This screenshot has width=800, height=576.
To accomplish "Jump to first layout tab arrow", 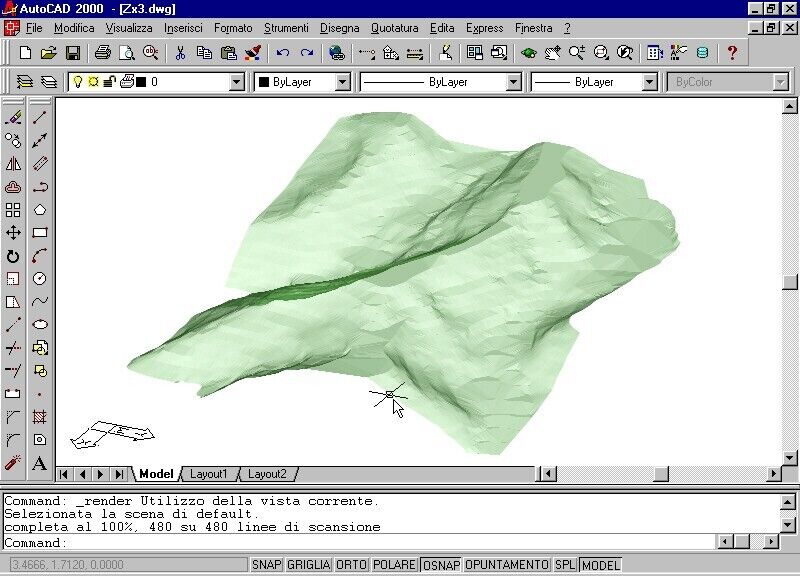I will coord(64,474).
